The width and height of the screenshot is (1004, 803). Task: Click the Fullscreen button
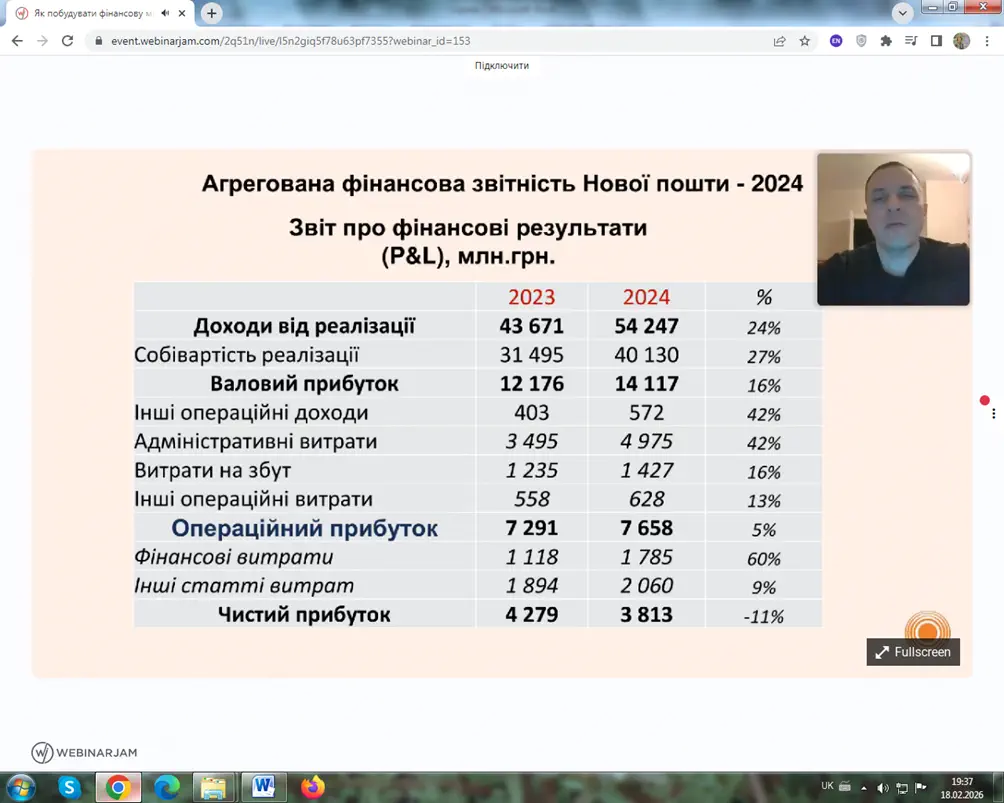[x=913, y=652]
